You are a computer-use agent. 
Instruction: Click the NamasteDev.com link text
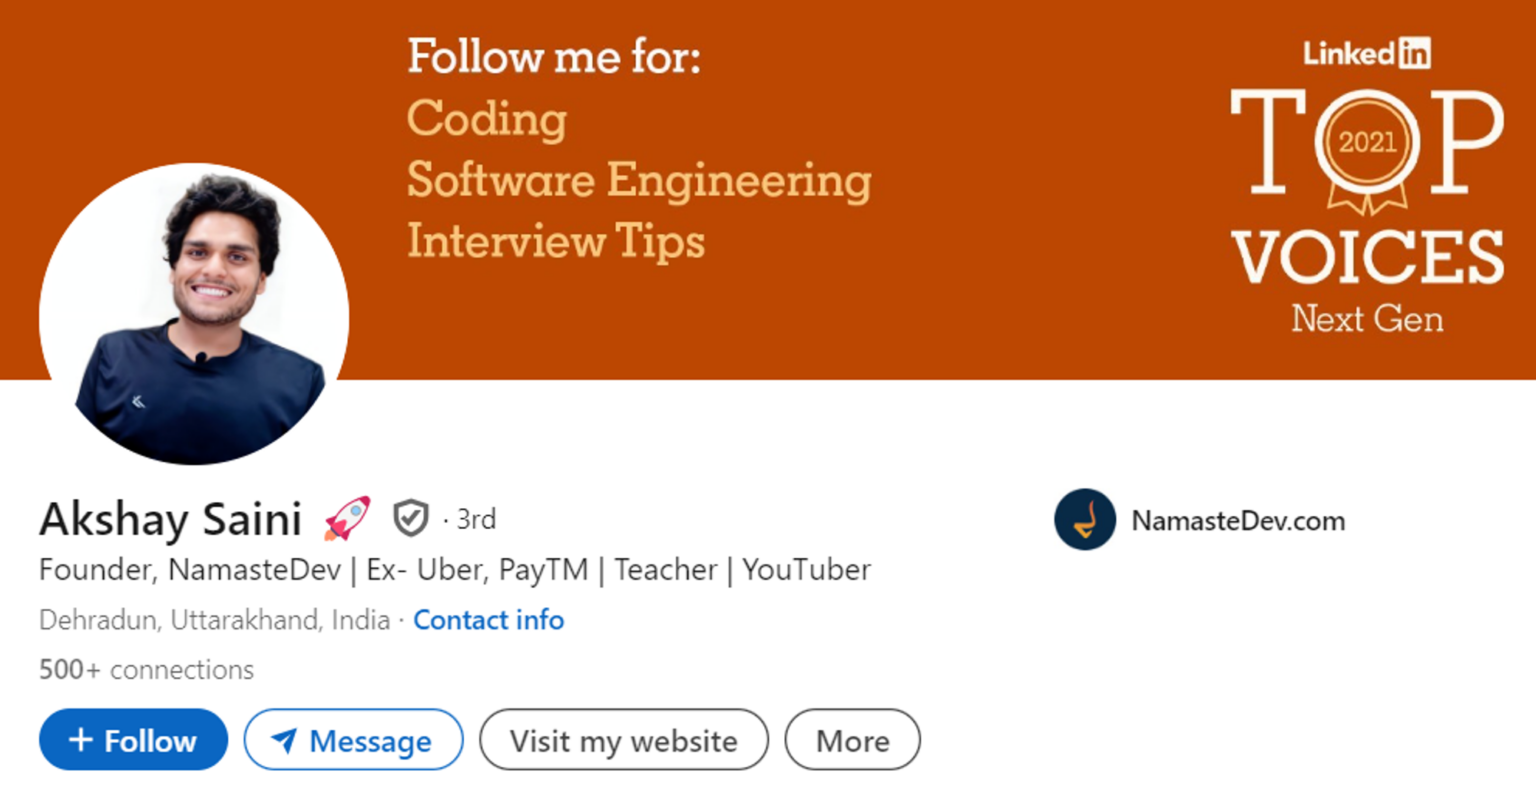pyautogui.click(x=1237, y=520)
